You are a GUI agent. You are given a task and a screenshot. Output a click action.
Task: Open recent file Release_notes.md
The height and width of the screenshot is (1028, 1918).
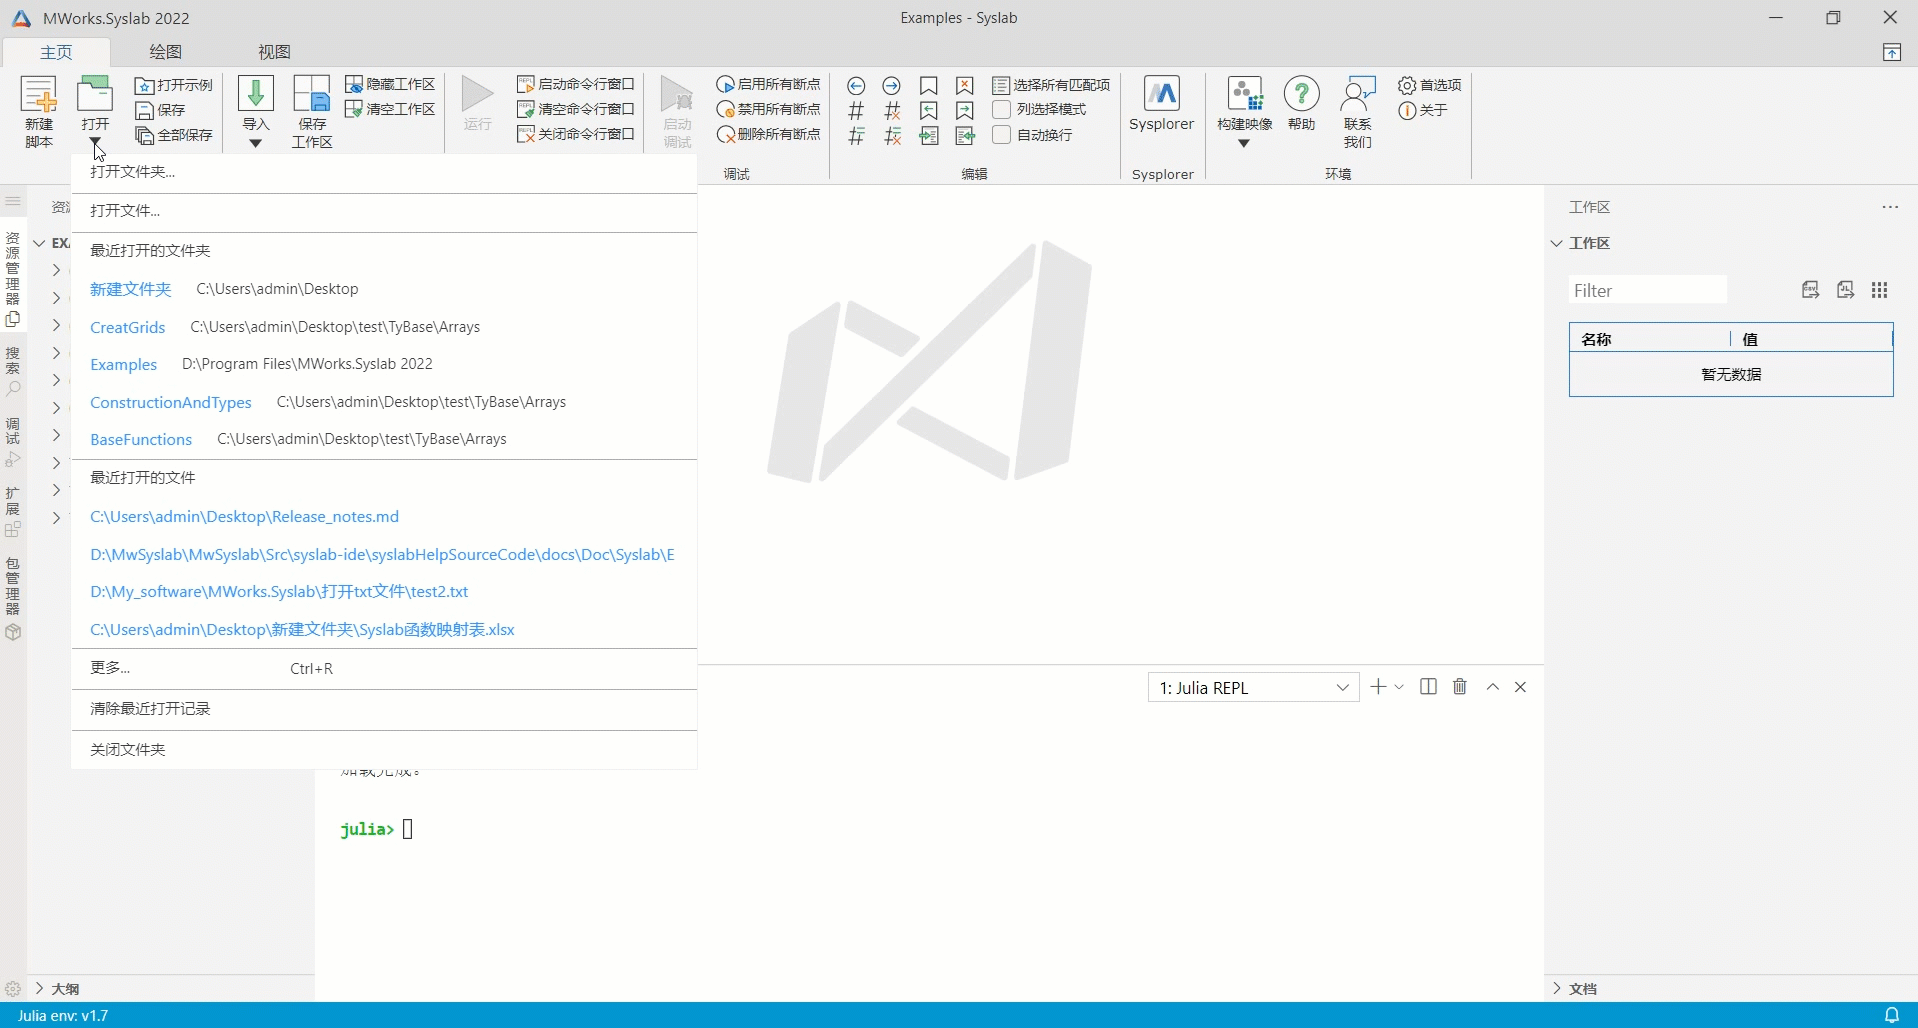[x=244, y=517]
